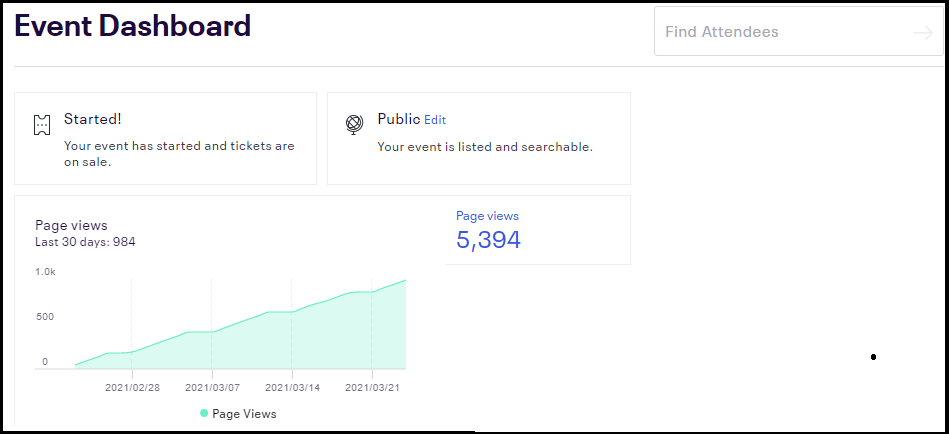Click the Event Dashboard heading
Image resolution: width=949 pixels, height=434 pixels.
tap(132, 26)
